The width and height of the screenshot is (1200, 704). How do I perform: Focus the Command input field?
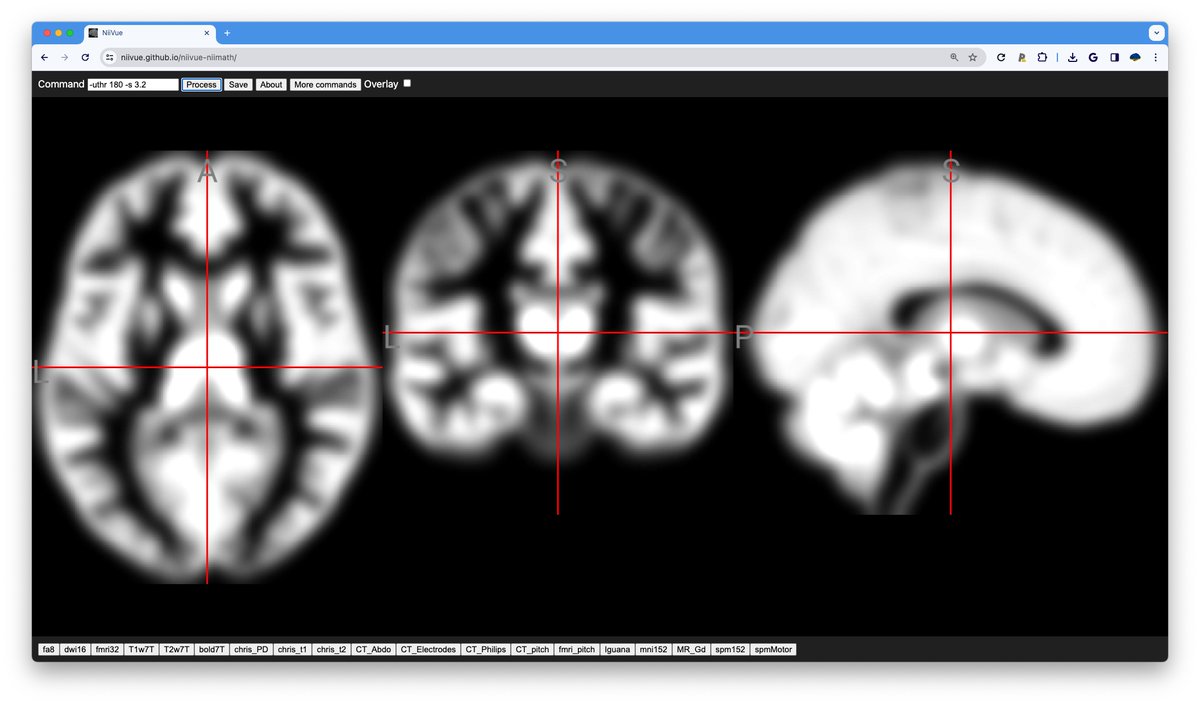(133, 85)
